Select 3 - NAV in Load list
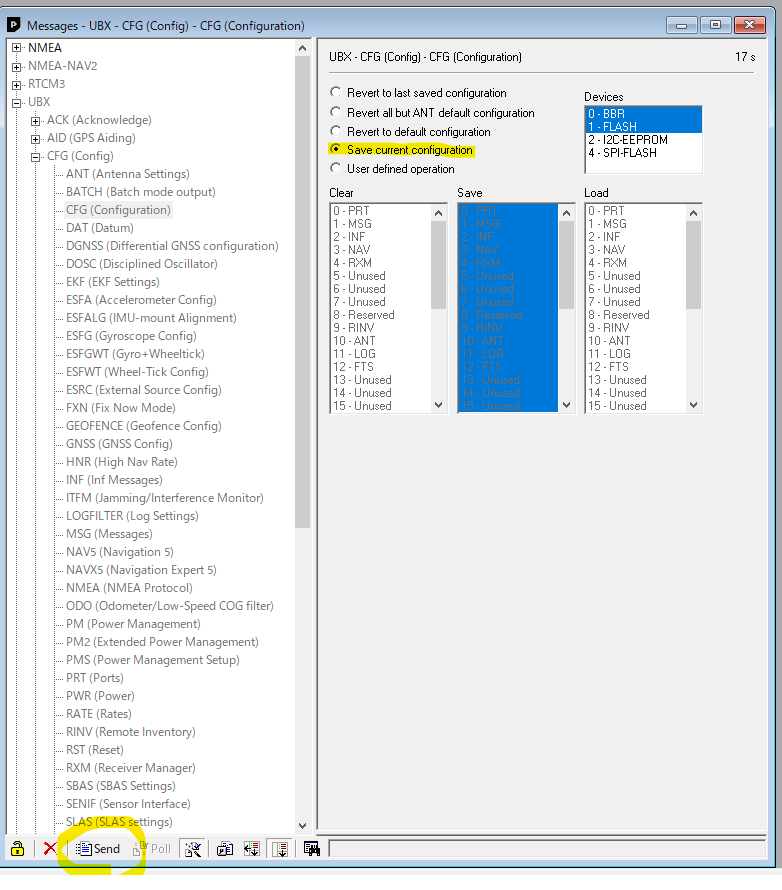The height and width of the screenshot is (890, 782). 635,250
